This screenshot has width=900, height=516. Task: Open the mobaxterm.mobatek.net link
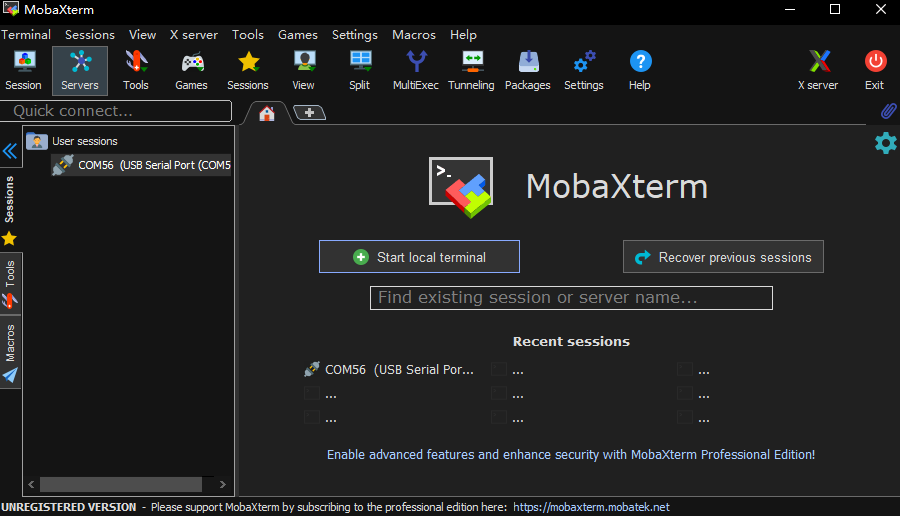[591, 507]
